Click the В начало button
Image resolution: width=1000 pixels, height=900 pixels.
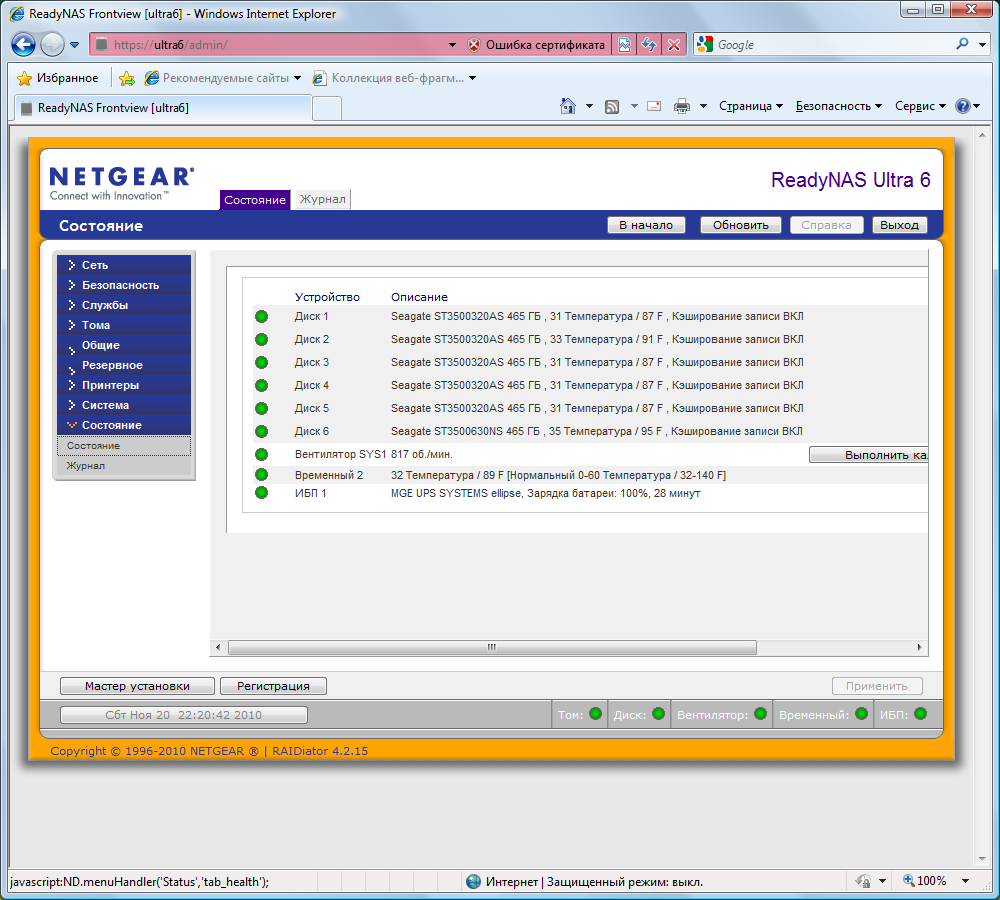(x=646, y=225)
